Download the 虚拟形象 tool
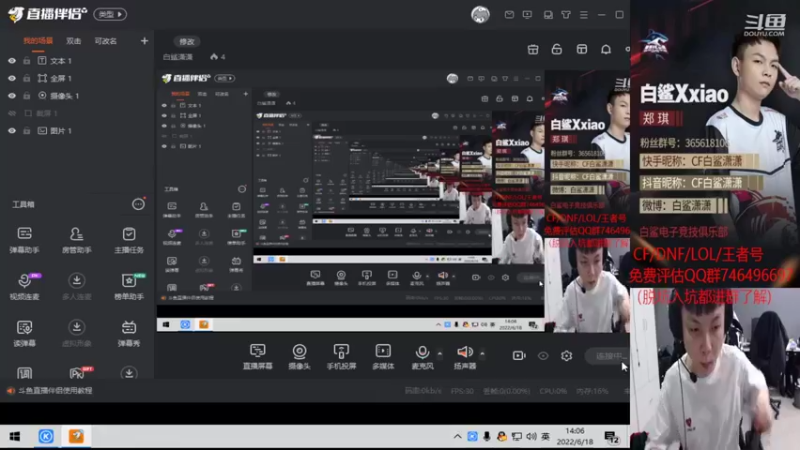 pos(77,333)
